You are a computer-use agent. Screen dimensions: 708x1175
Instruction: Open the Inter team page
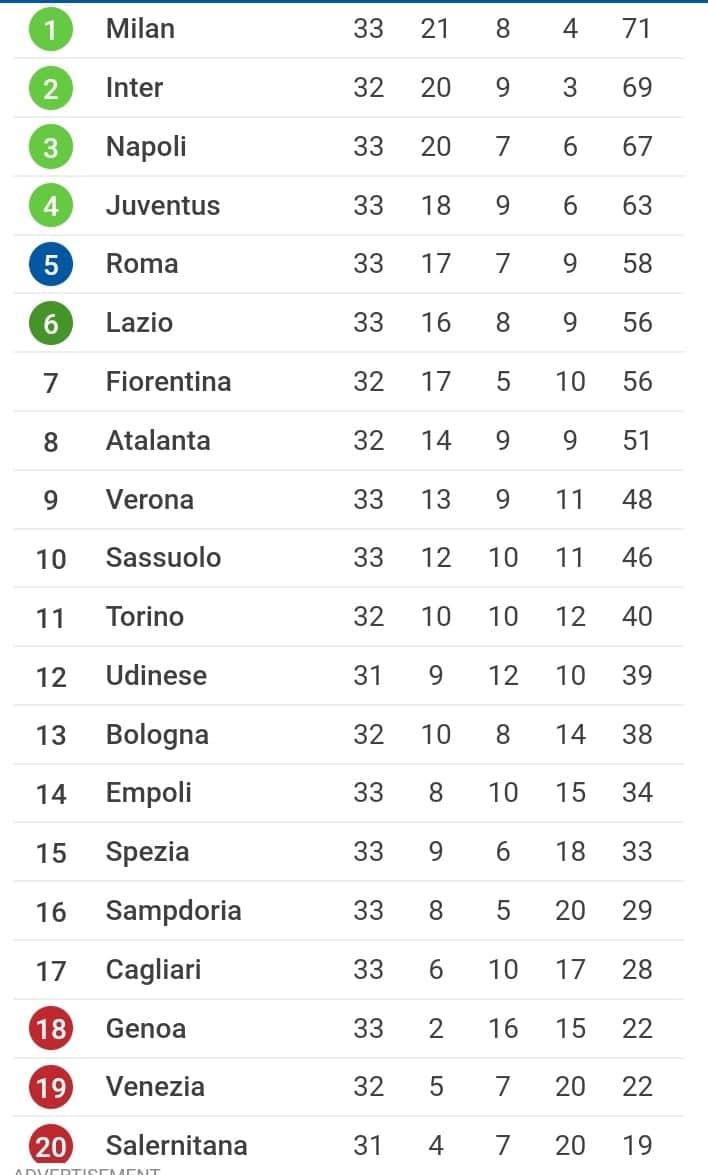(134, 88)
